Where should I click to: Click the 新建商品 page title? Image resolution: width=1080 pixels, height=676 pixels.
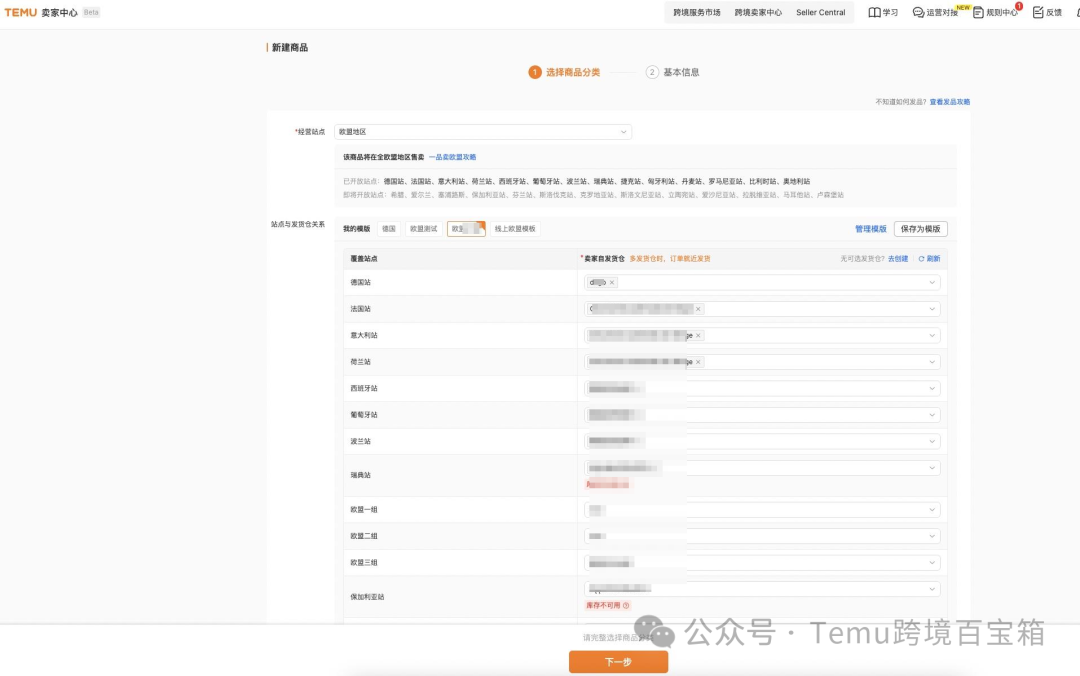[290, 48]
